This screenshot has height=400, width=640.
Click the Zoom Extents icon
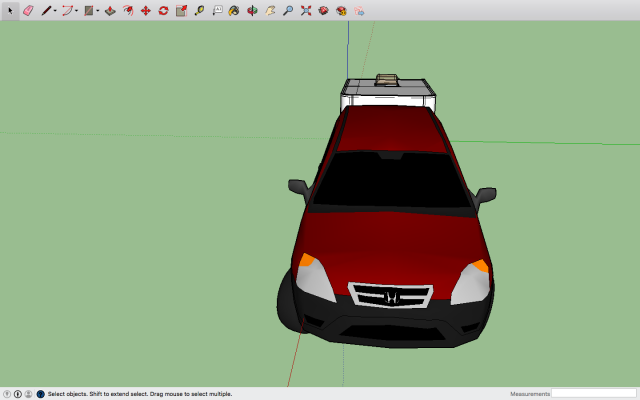(x=306, y=11)
